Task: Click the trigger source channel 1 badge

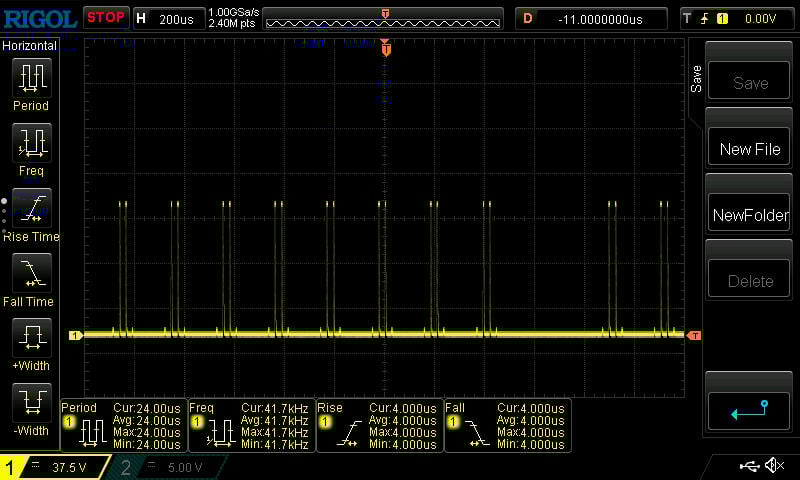Action: [722, 19]
